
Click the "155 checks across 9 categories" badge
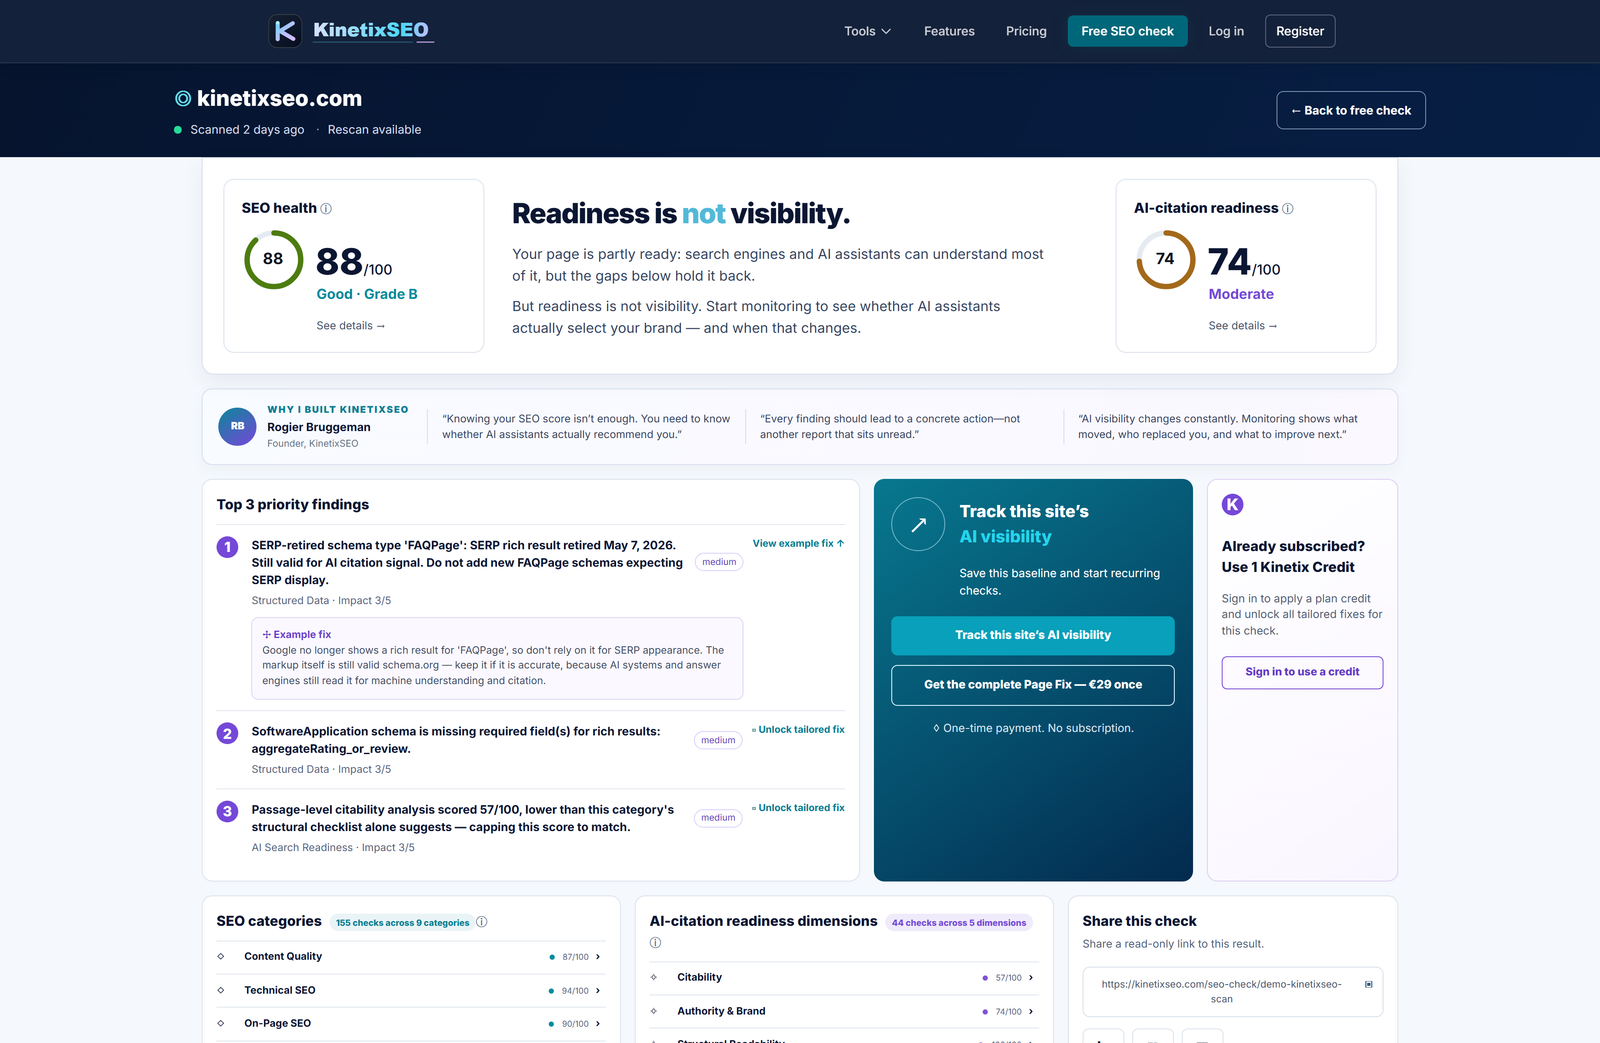(402, 923)
